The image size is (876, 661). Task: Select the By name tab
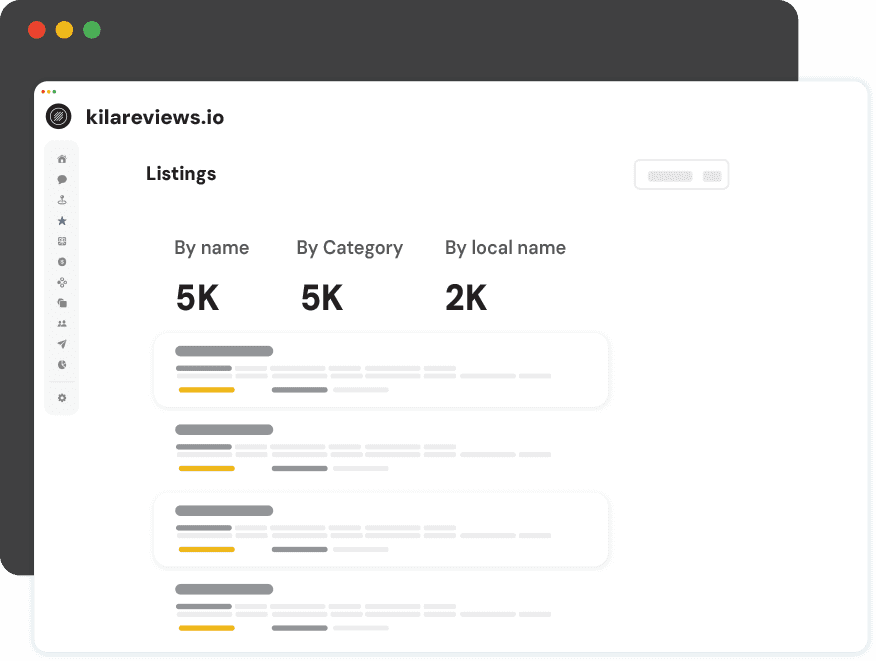tap(212, 248)
